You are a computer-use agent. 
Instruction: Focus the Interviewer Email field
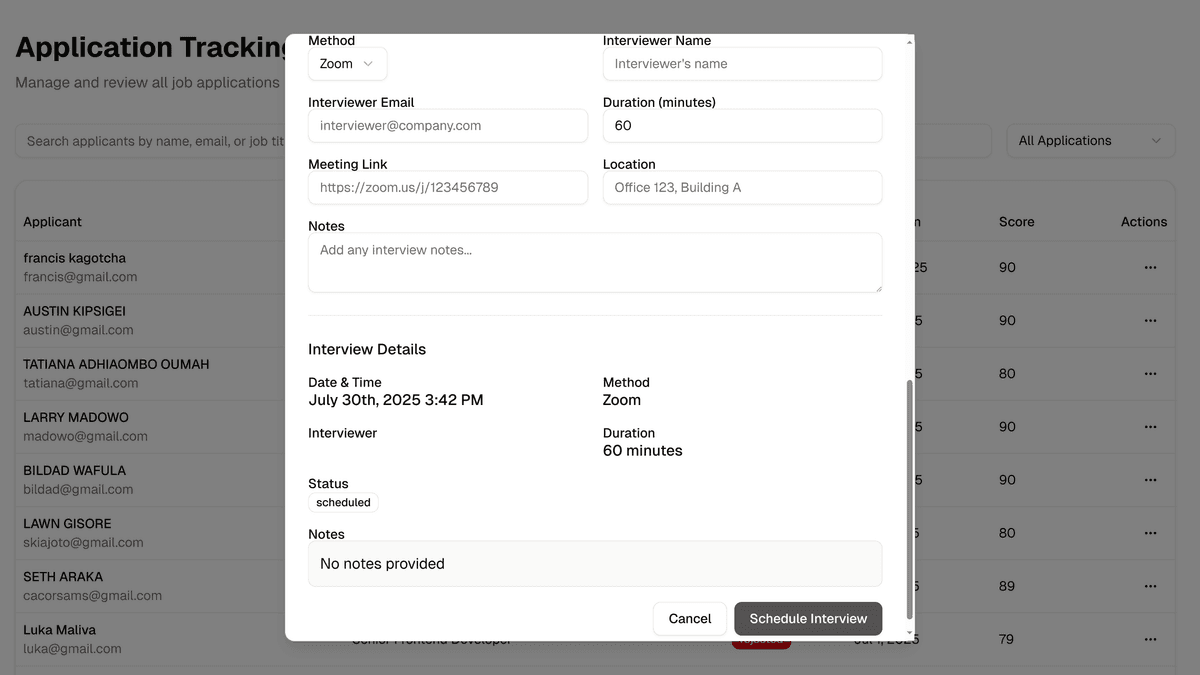point(448,126)
